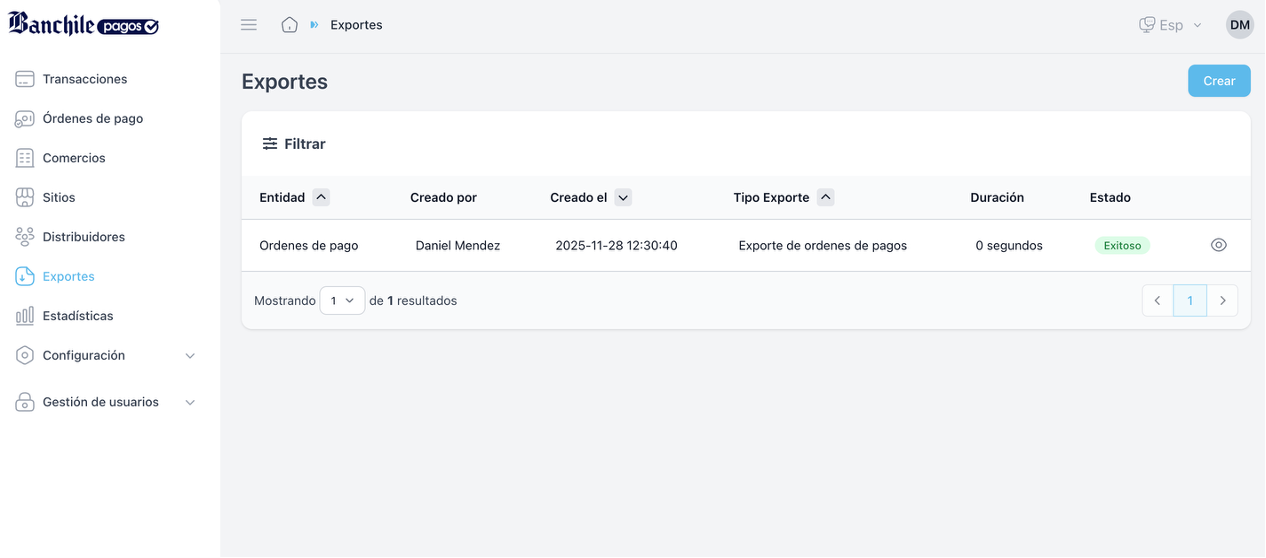Click the Exportes download icon in sidebar
The height and width of the screenshot is (558, 1266).
click(x=25, y=277)
